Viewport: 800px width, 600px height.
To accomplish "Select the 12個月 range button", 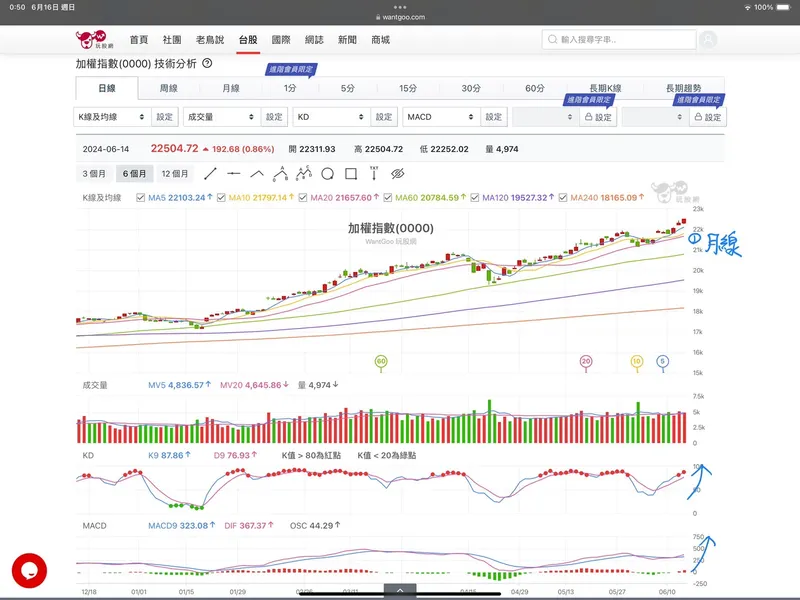I will 175,174.
